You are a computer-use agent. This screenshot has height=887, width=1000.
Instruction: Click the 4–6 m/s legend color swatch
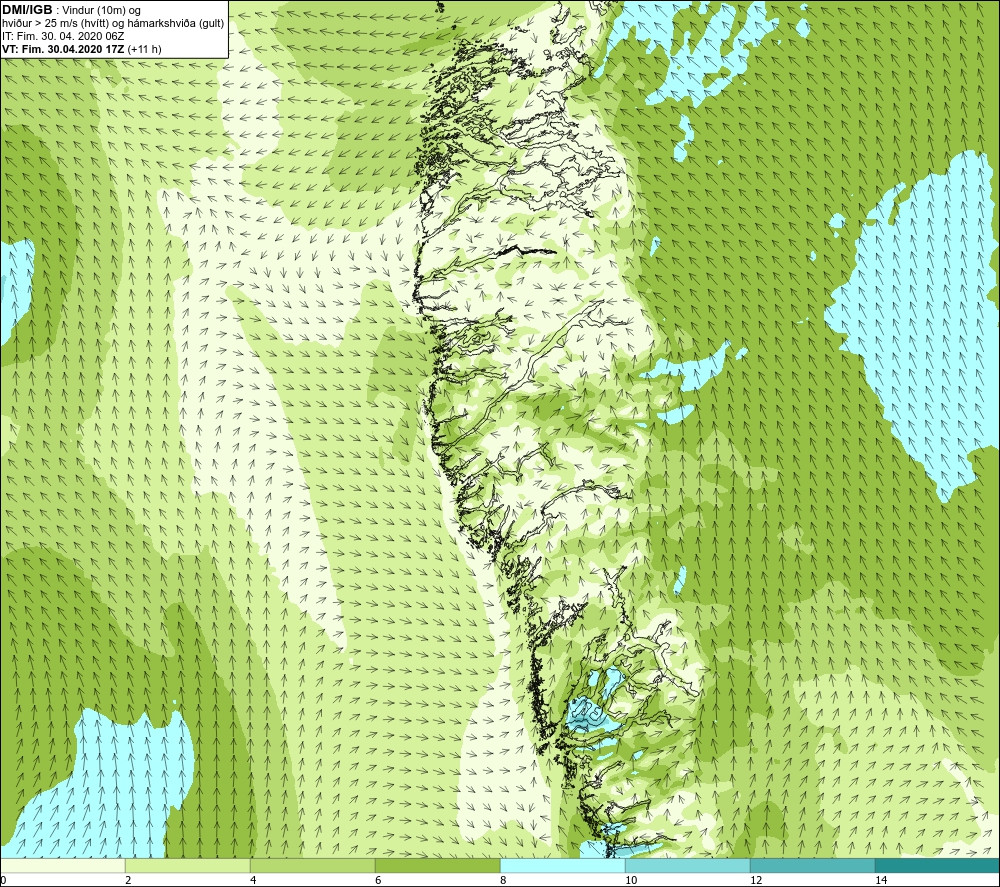click(x=312, y=865)
